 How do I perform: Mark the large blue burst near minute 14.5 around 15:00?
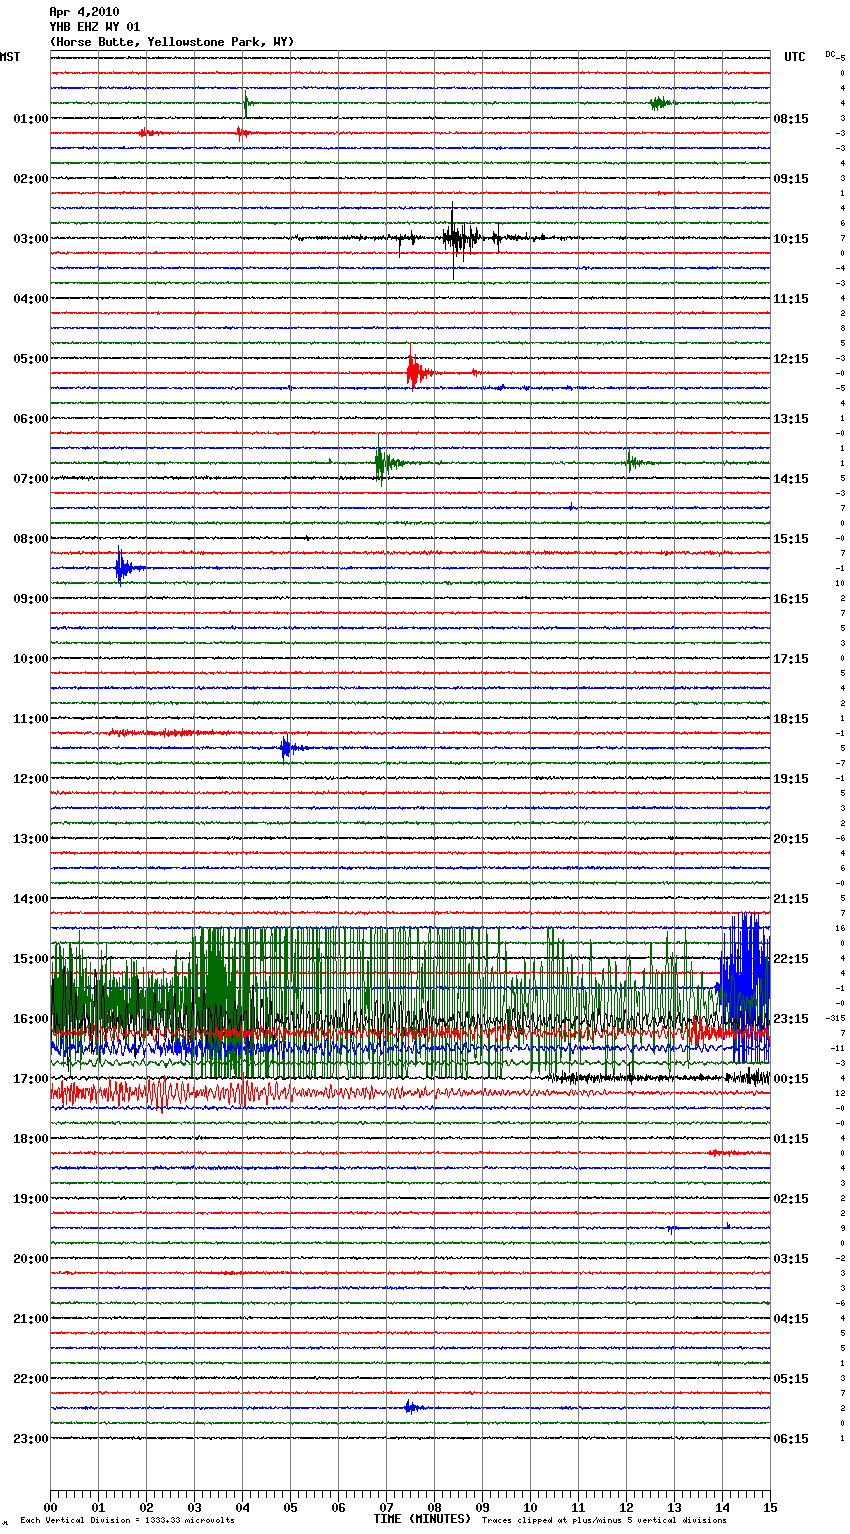click(744, 985)
